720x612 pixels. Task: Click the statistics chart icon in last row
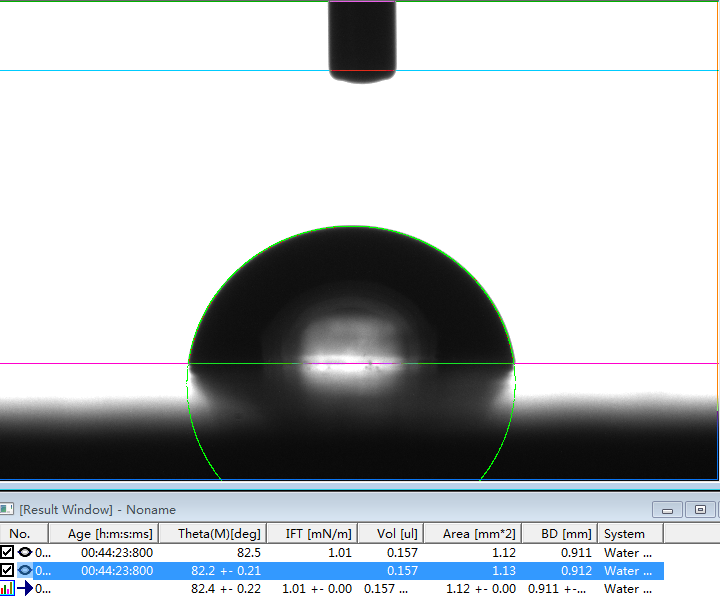click(x=7, y=589)
